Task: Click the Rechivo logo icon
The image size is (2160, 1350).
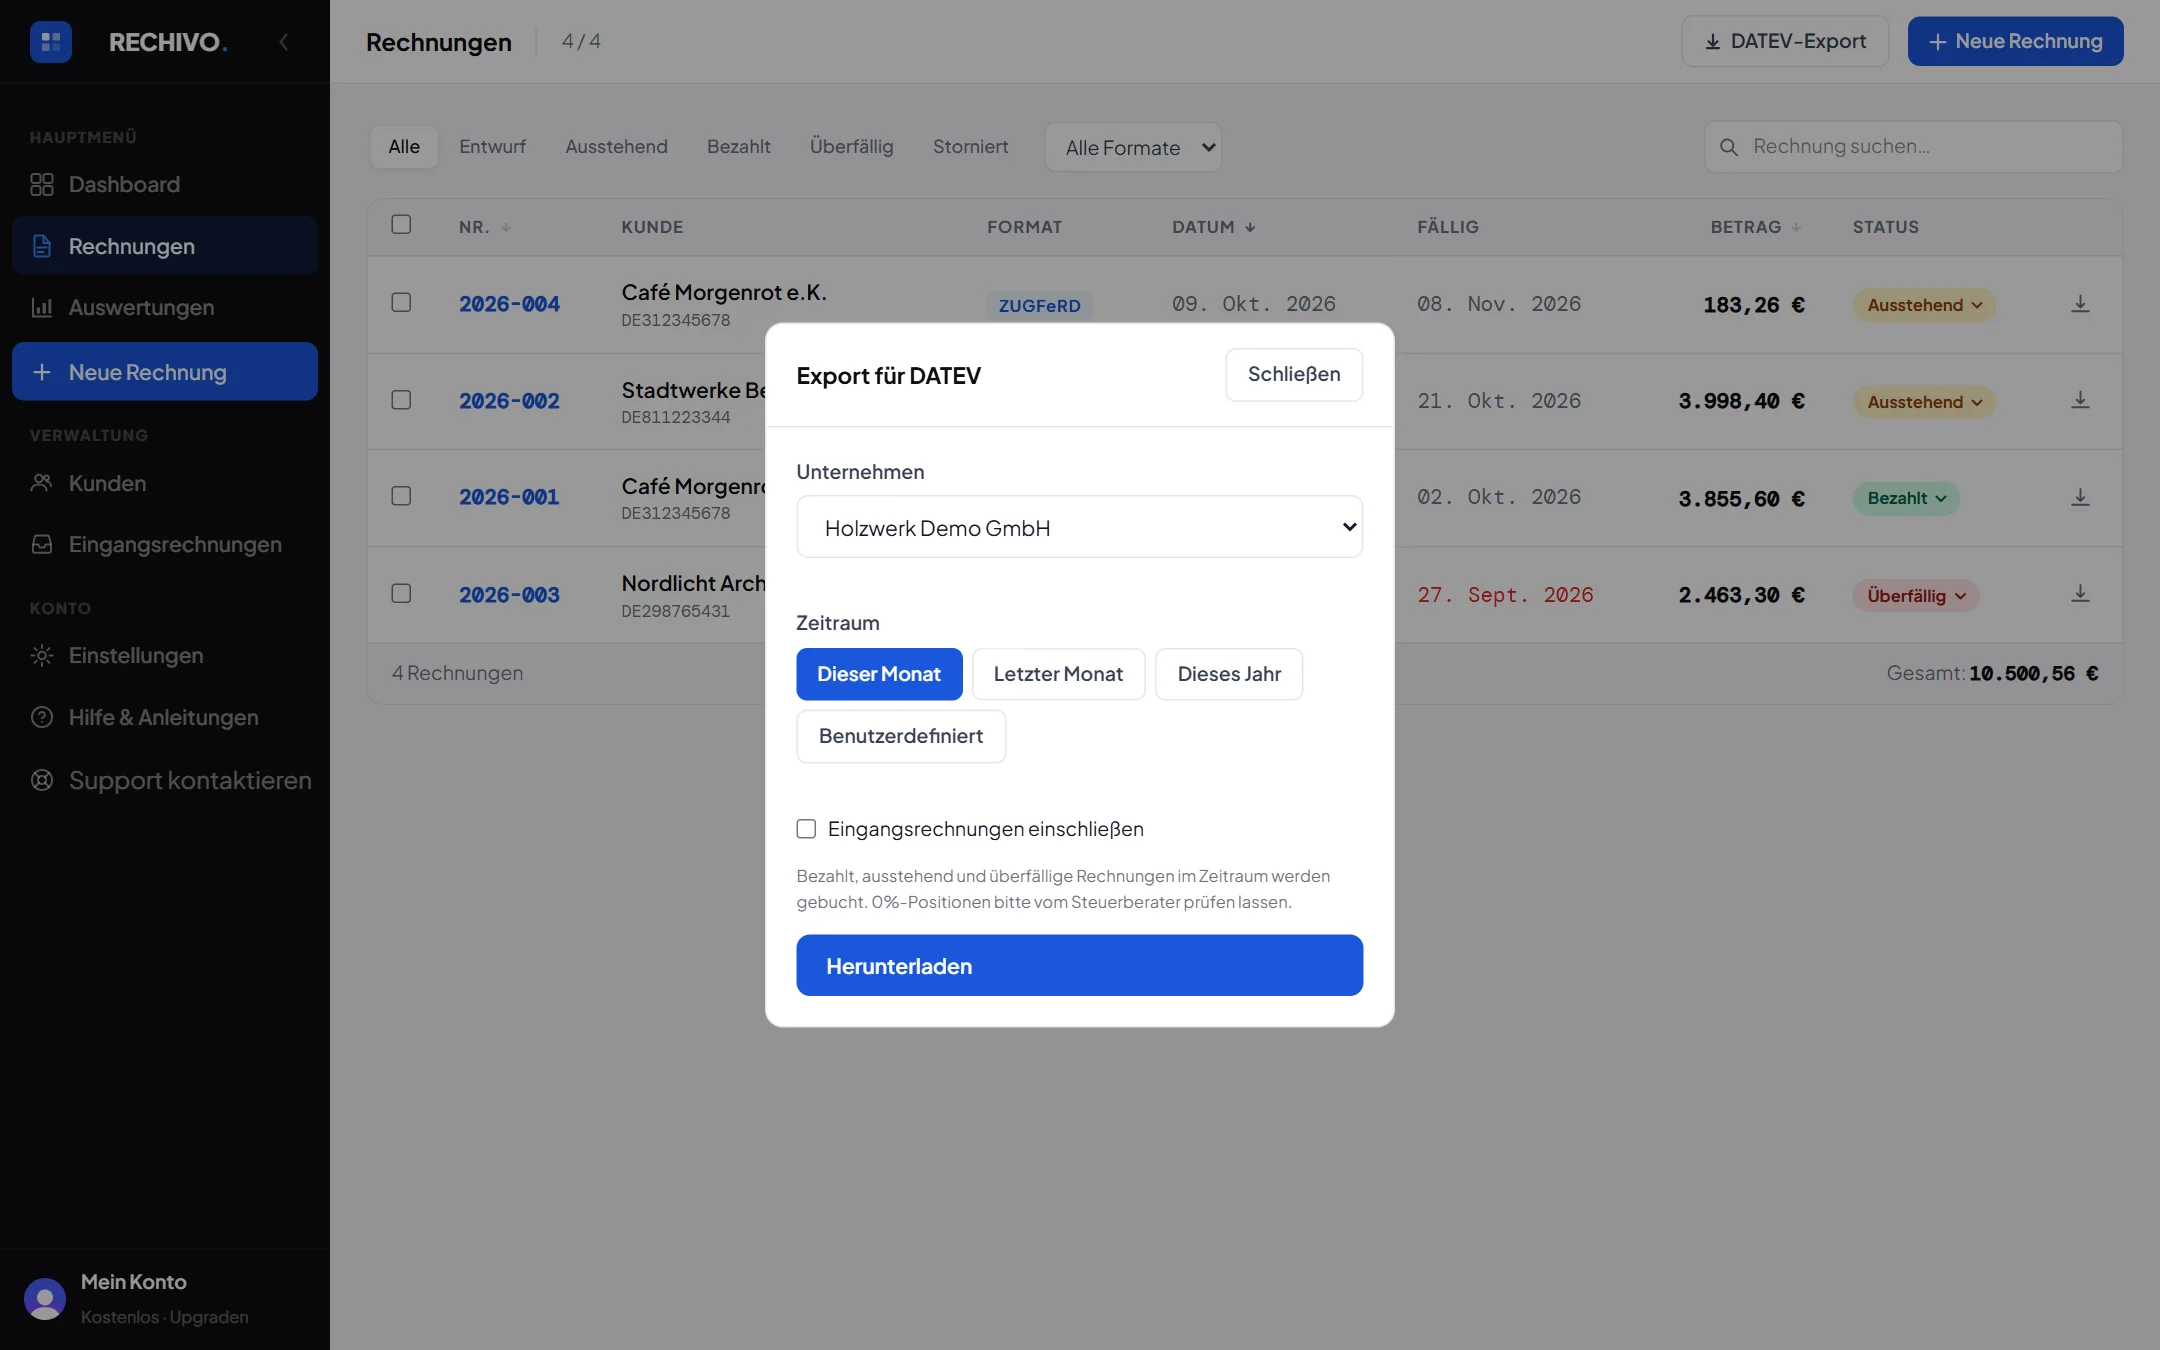Action: (51, 42)
